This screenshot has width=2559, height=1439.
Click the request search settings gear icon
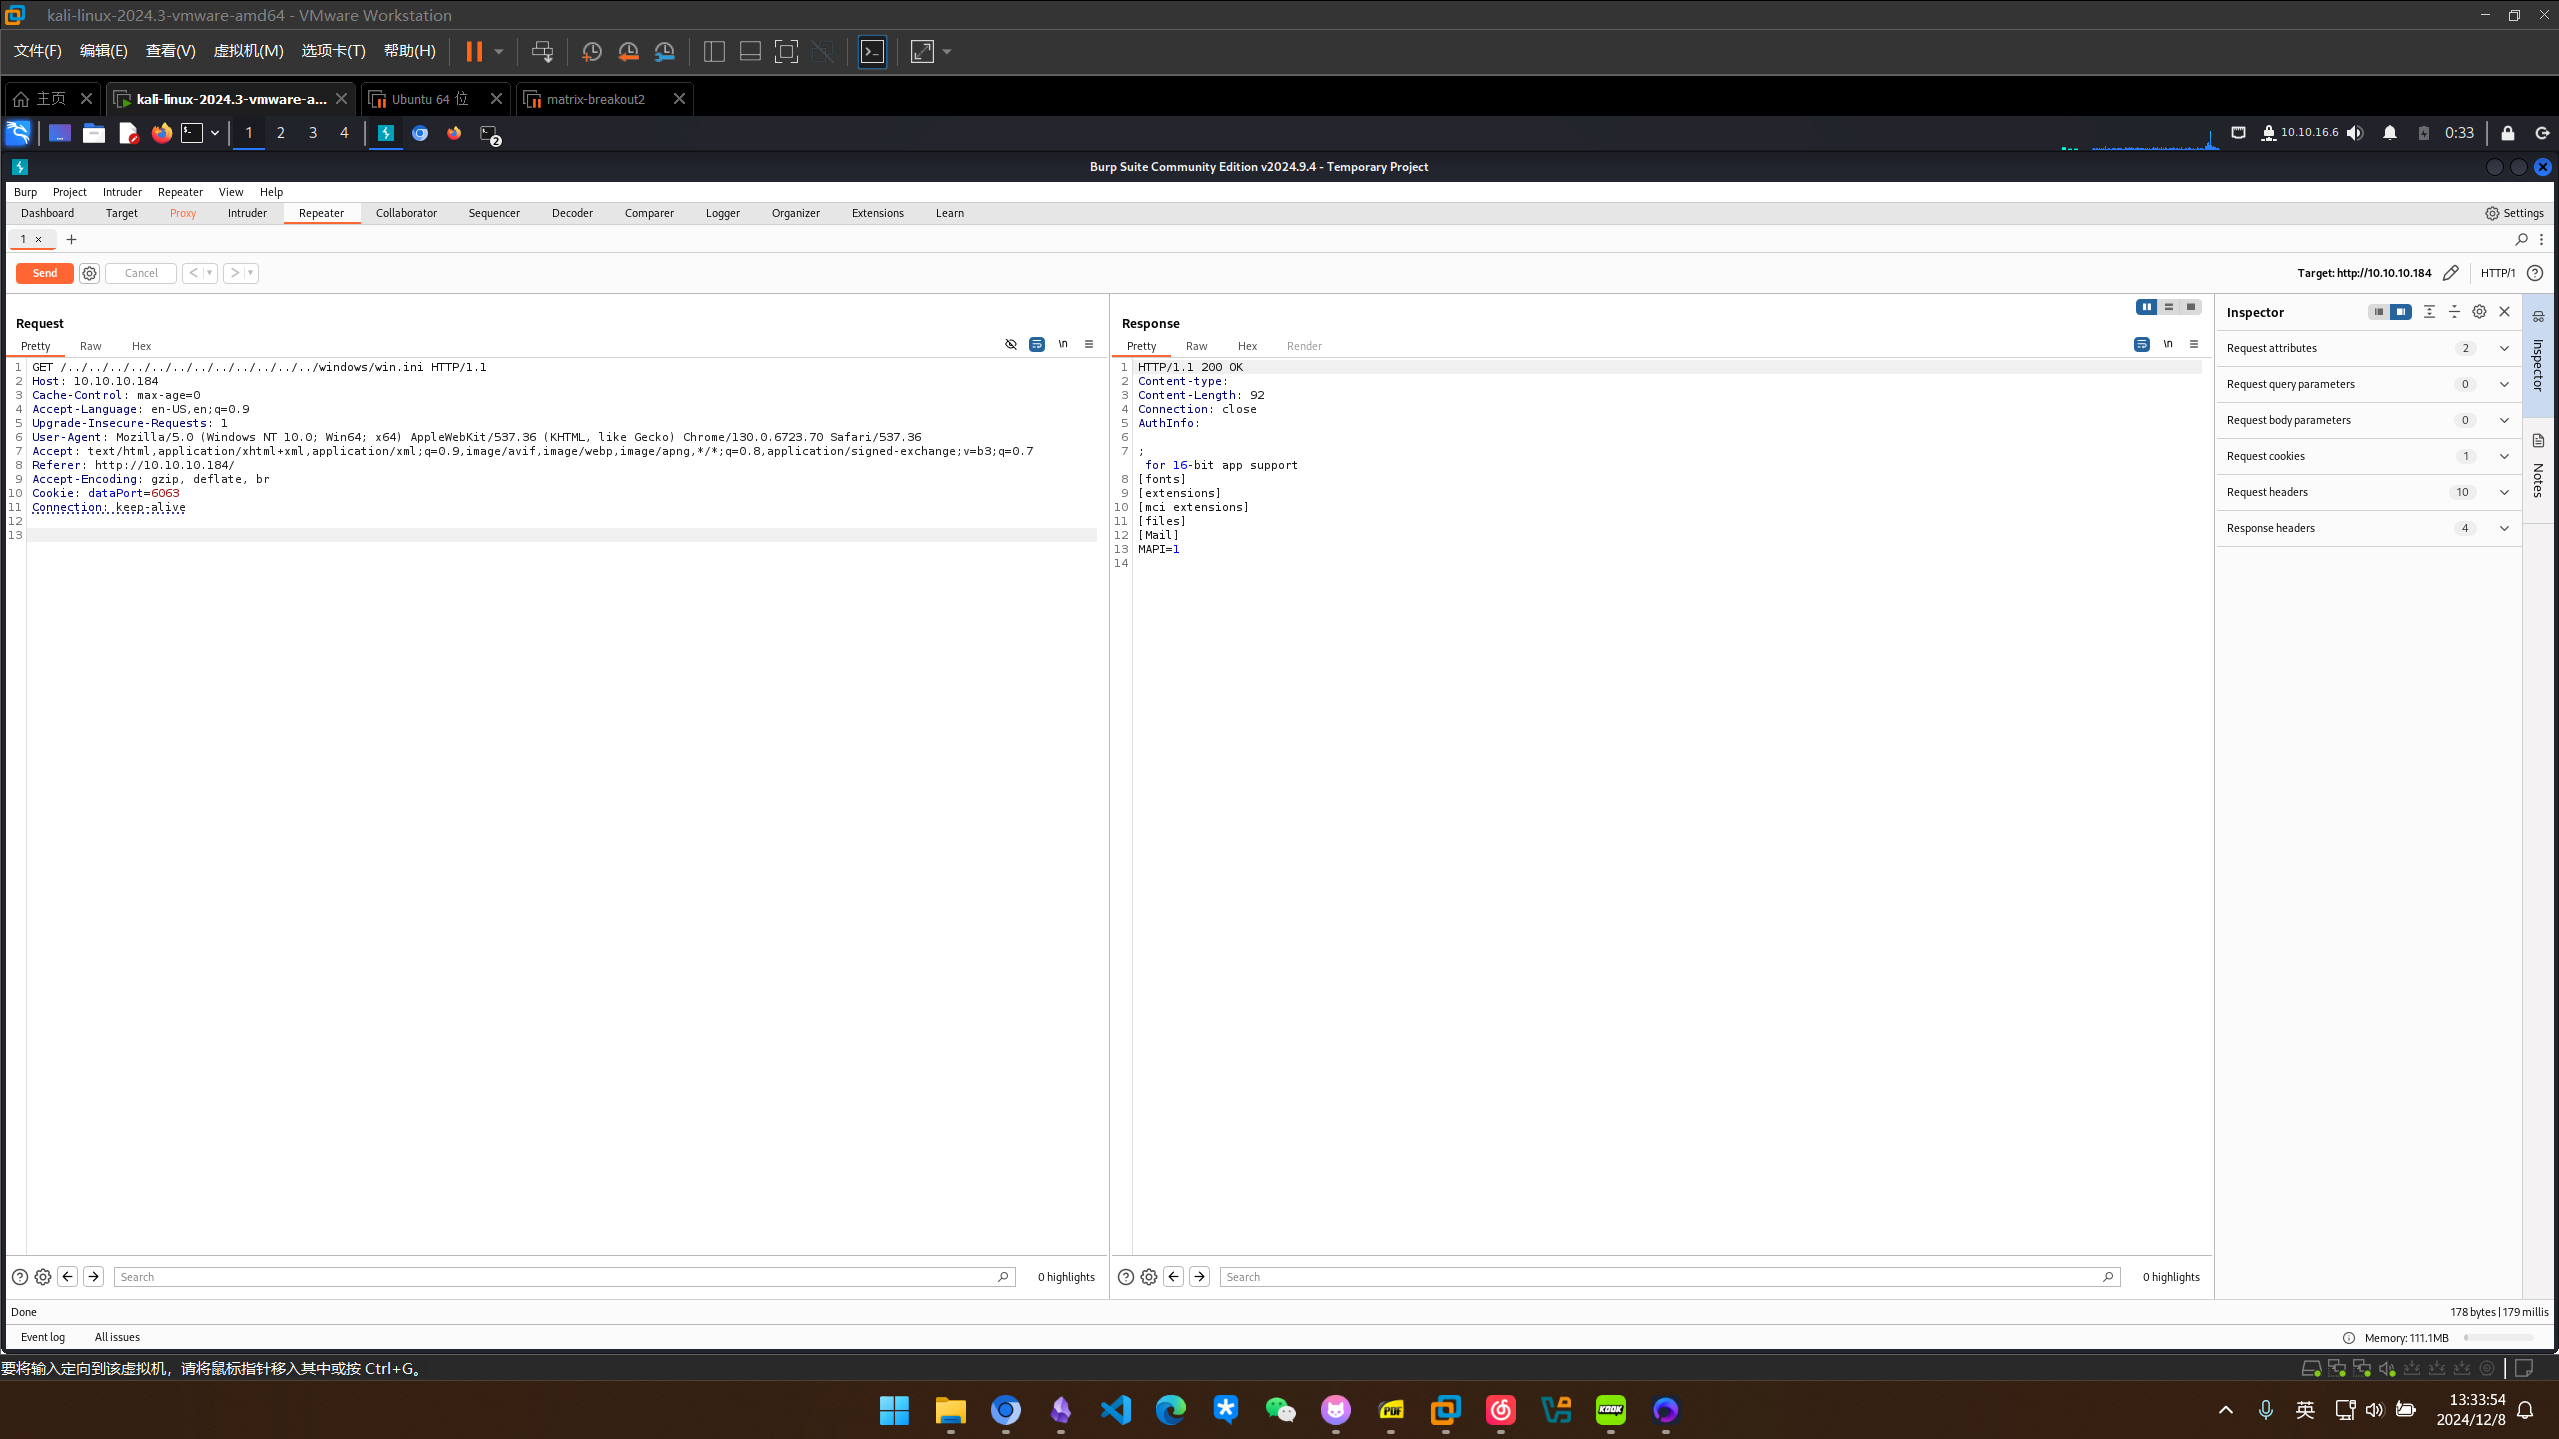[x=43, y=1277]
